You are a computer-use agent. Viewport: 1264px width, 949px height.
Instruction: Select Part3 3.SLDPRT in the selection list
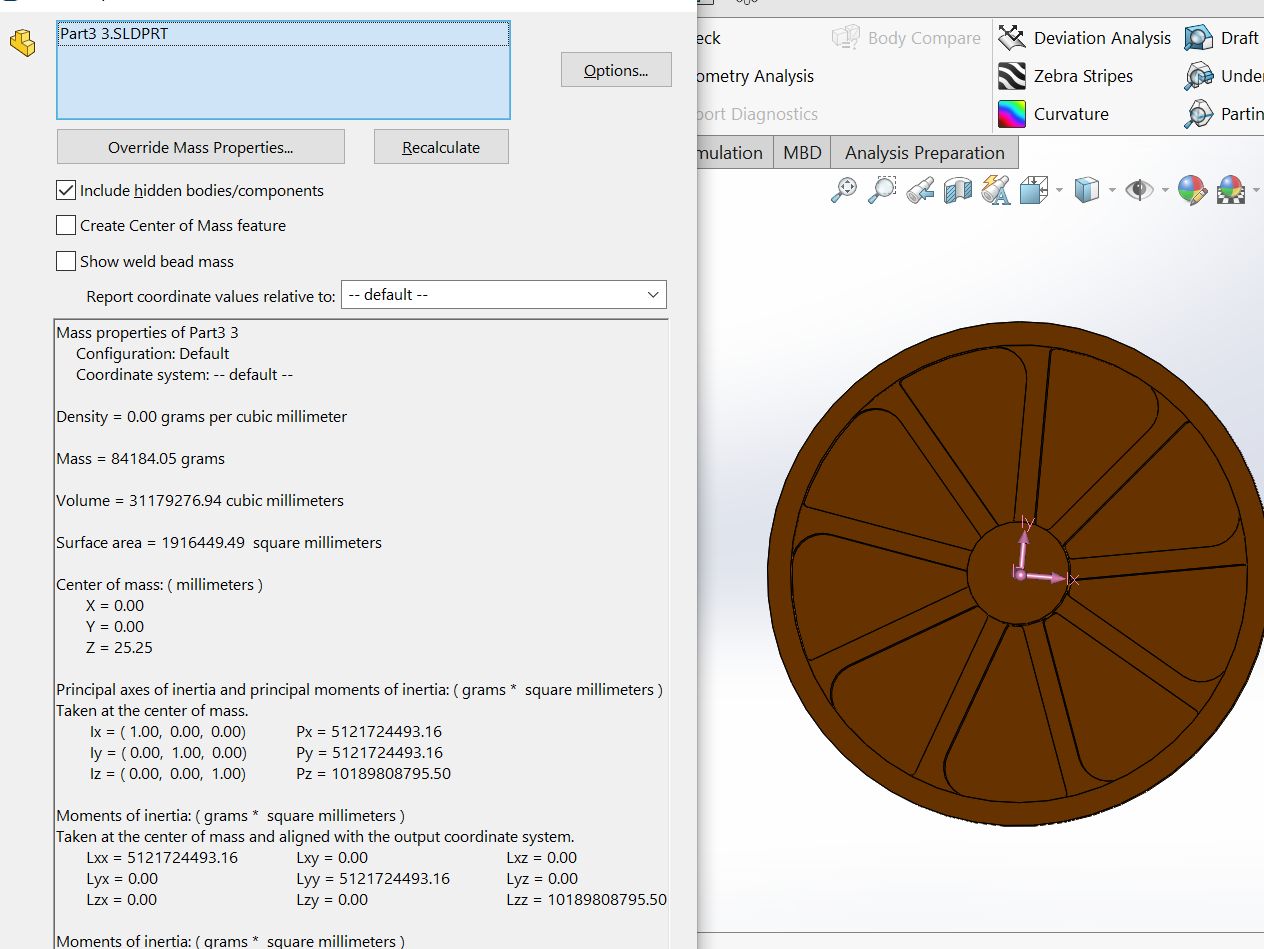click(x=283, y=34)
